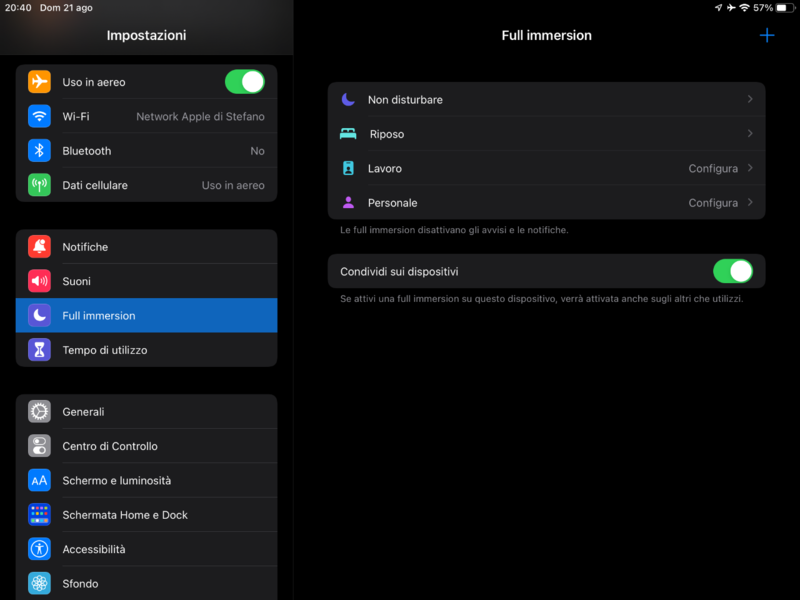Tap the Riposo bed icon

(348, 134)
